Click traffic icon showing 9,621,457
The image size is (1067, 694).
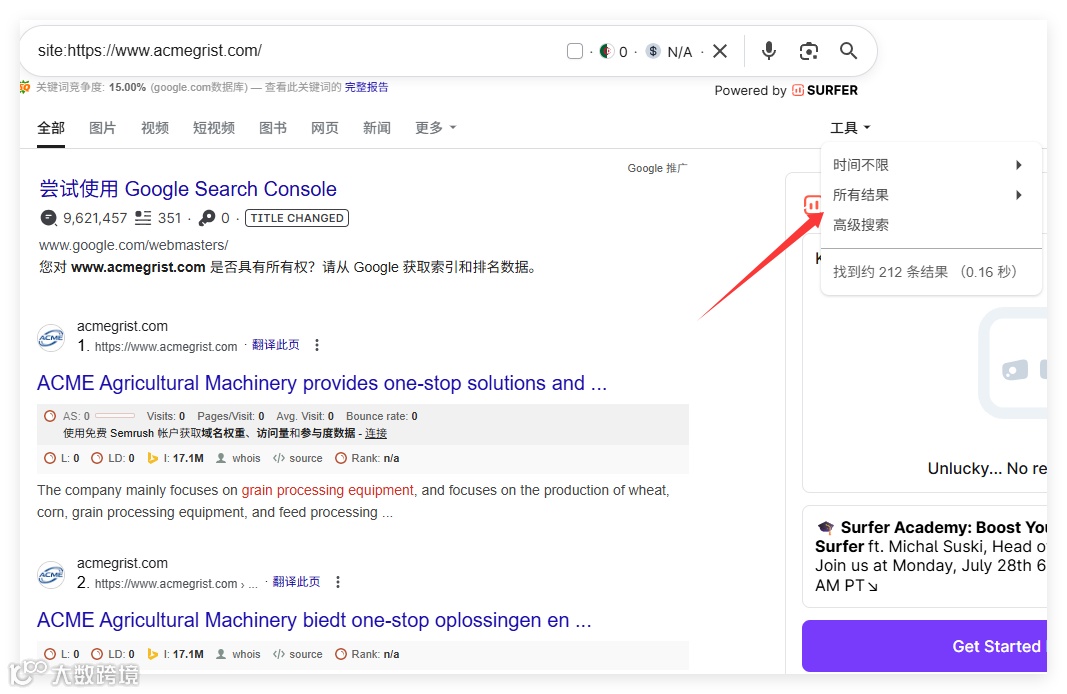[x=48, y=218]
